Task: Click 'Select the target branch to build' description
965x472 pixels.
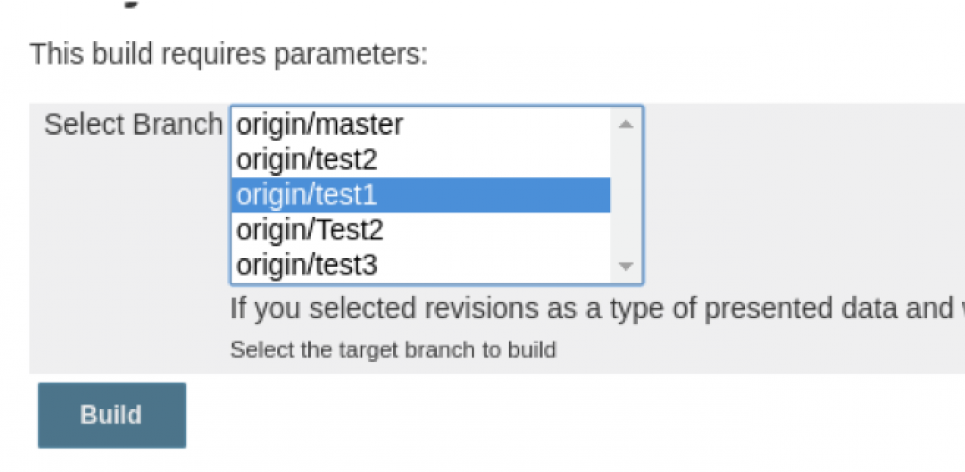Action: tap(392, 350)
